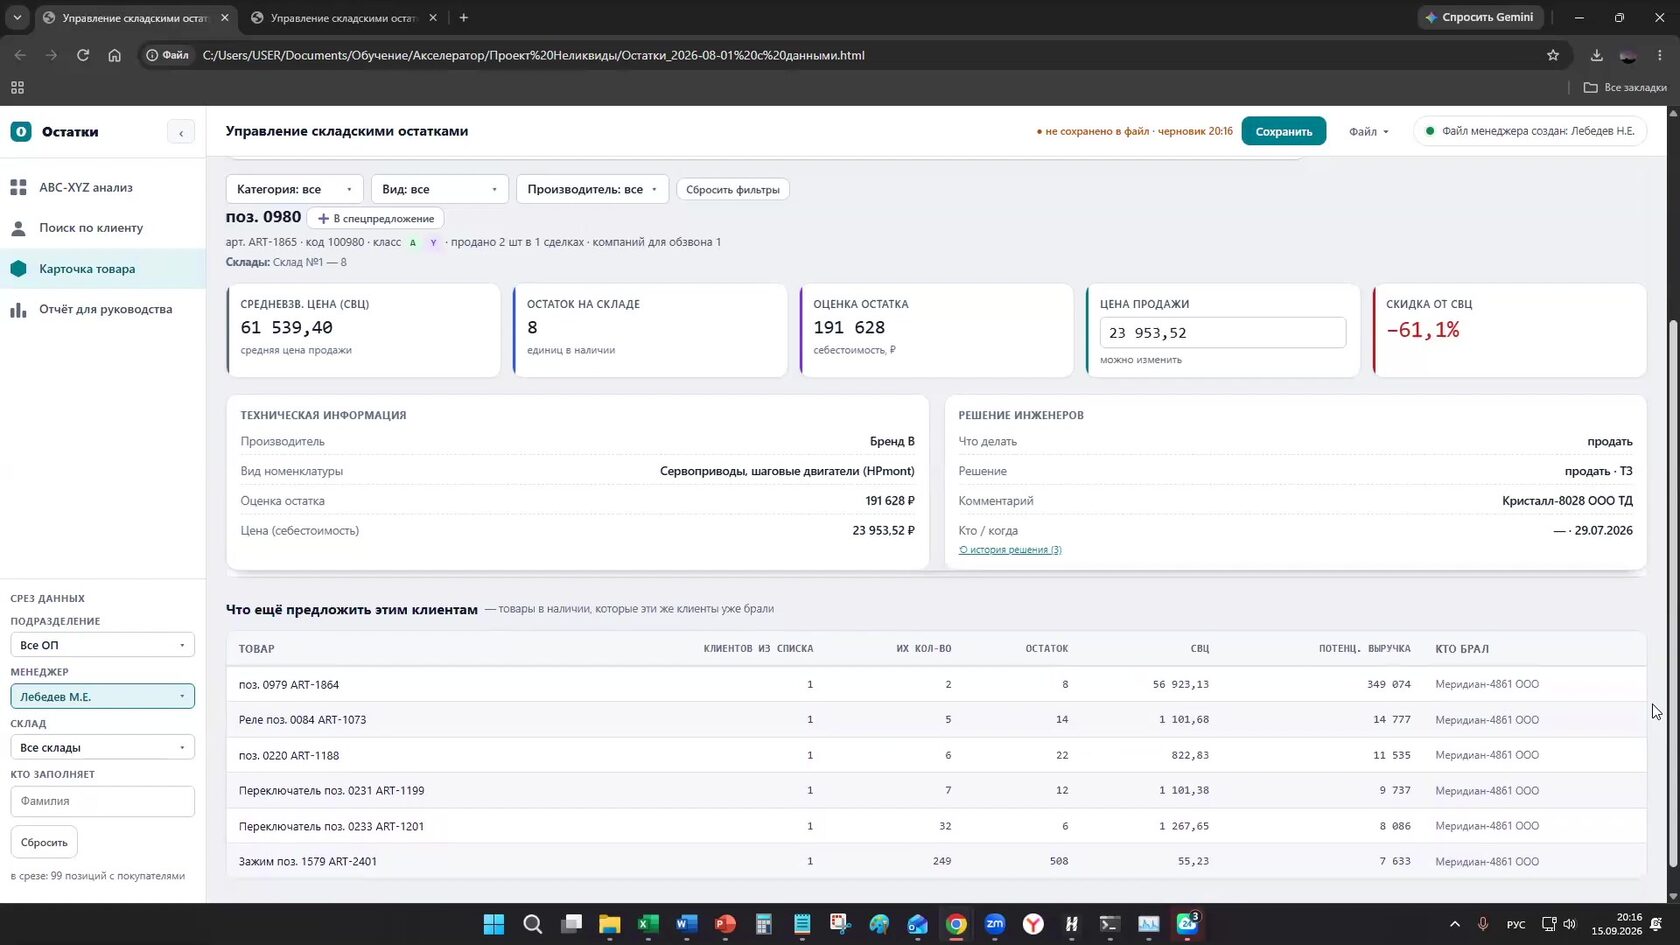Click the Сохранить button
Viewport: 1680px width, 945px height.
coord(1284,131)
